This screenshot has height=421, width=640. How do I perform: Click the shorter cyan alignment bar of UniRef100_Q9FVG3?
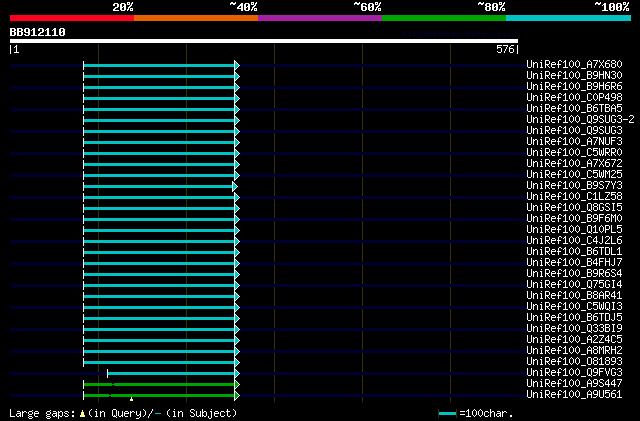(x=171, y=374)
